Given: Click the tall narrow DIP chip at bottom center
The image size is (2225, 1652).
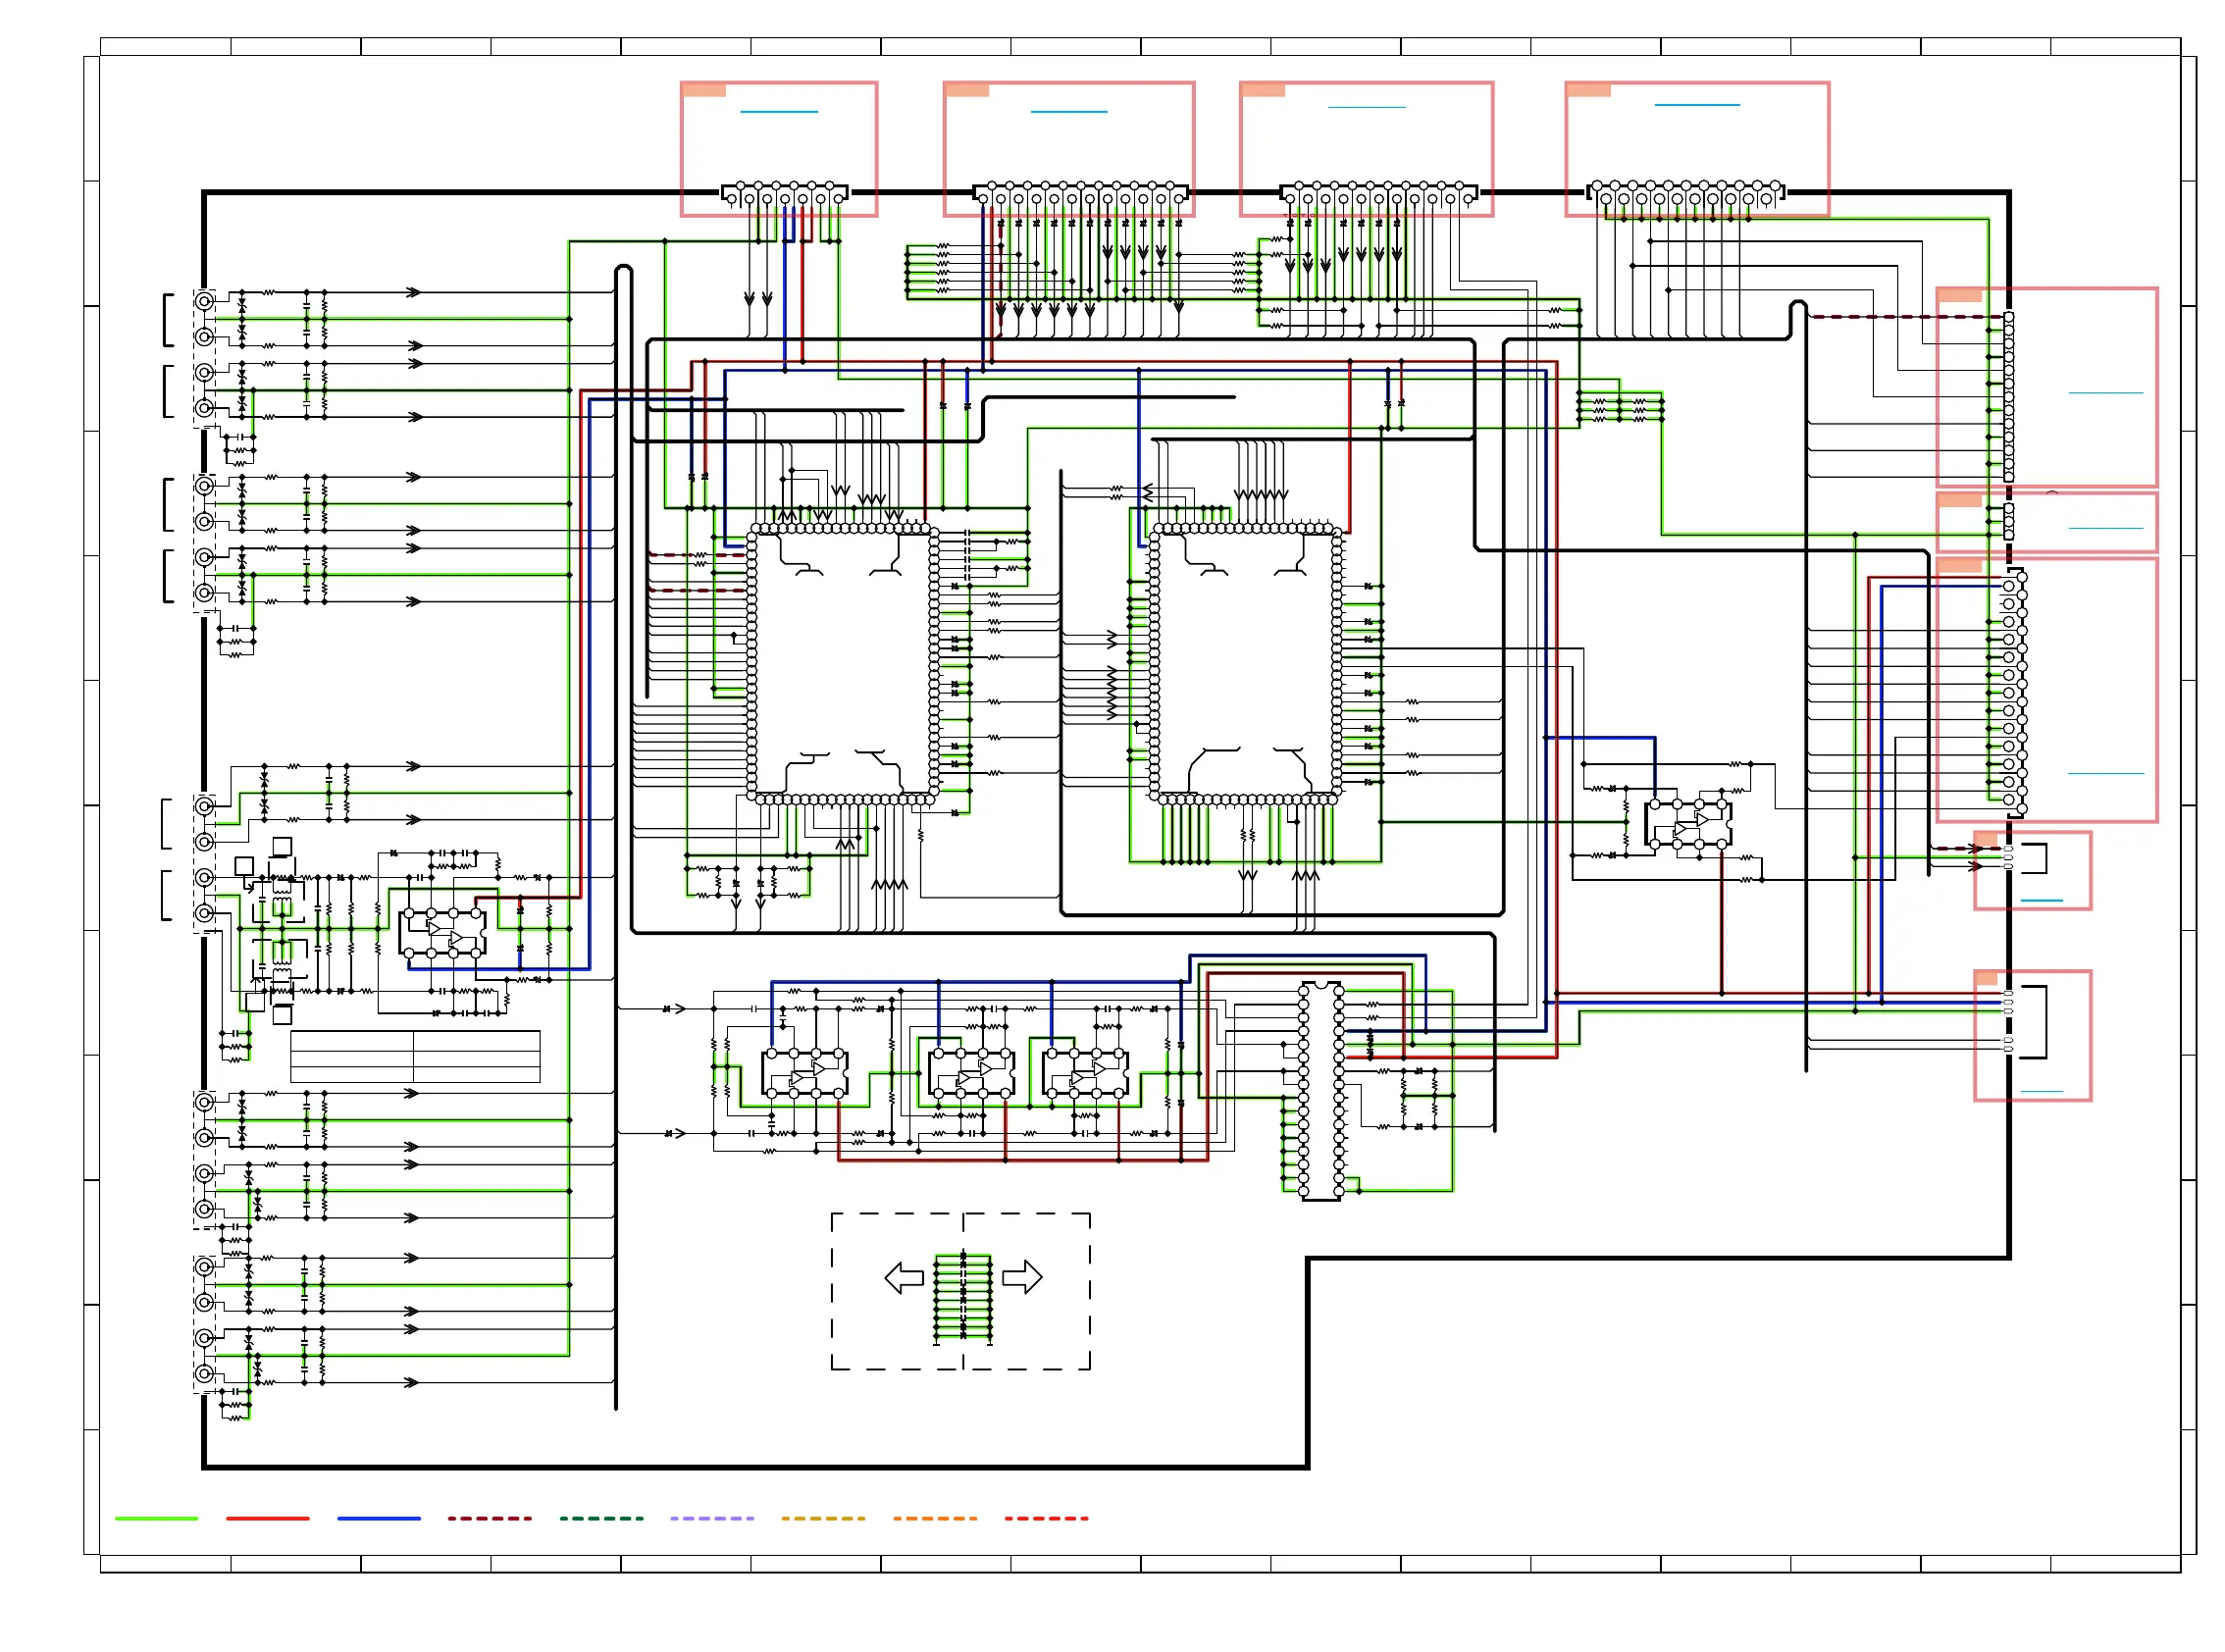Looking at the screenshot, I should pos(1321,1091).
